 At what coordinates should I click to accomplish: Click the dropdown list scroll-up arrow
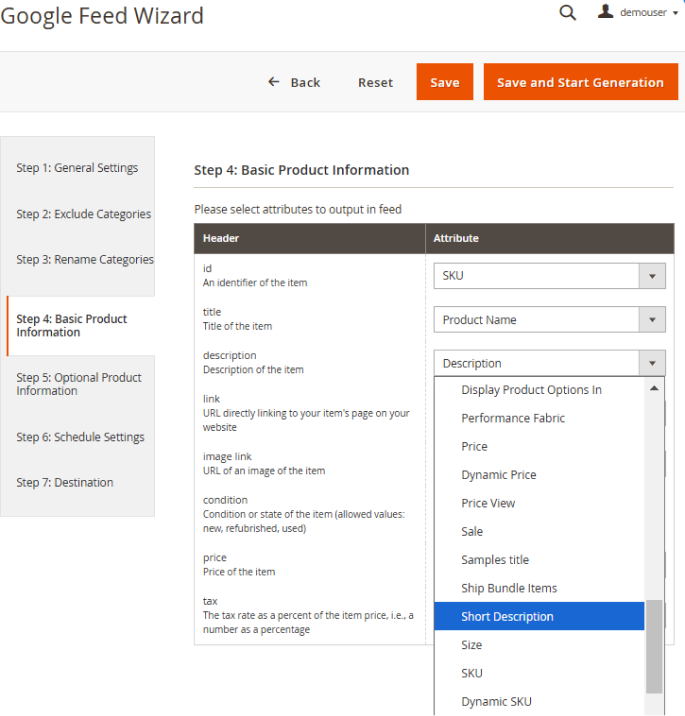pyautogui.click(x=654, y=389)
